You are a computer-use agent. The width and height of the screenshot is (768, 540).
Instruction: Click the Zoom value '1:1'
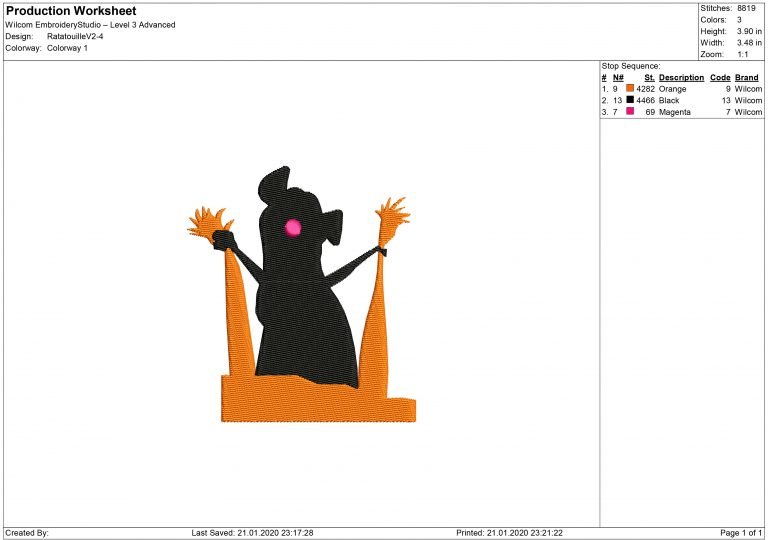[743, 54]
